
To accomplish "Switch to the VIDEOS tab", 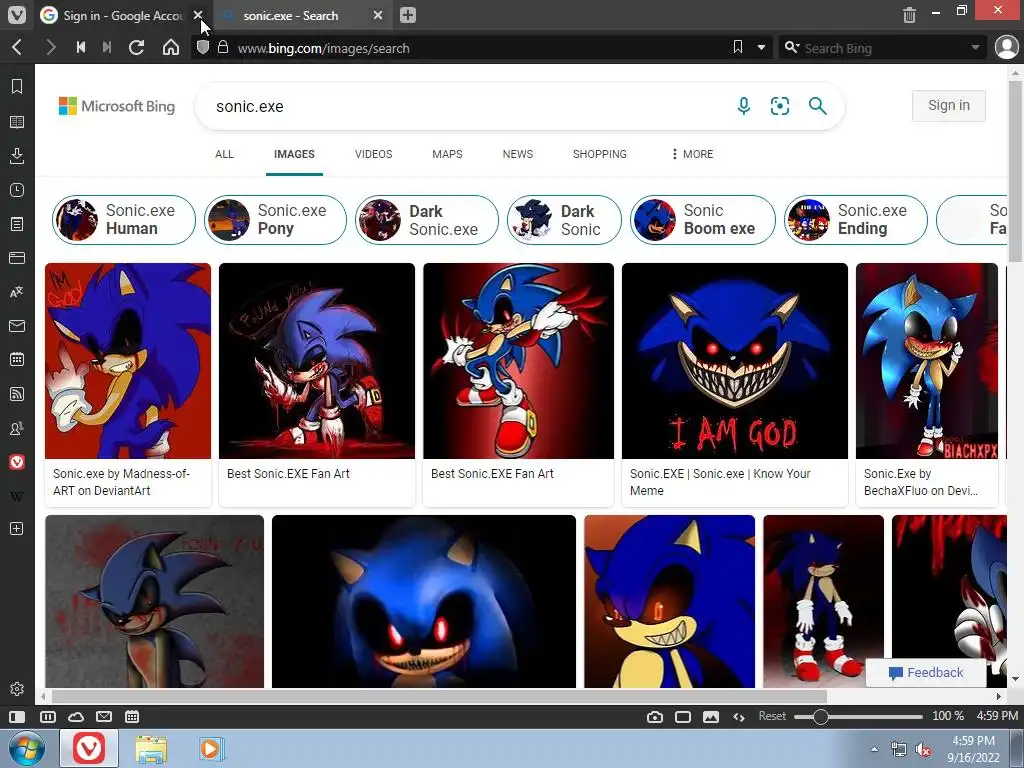I will tap(374, 154).
